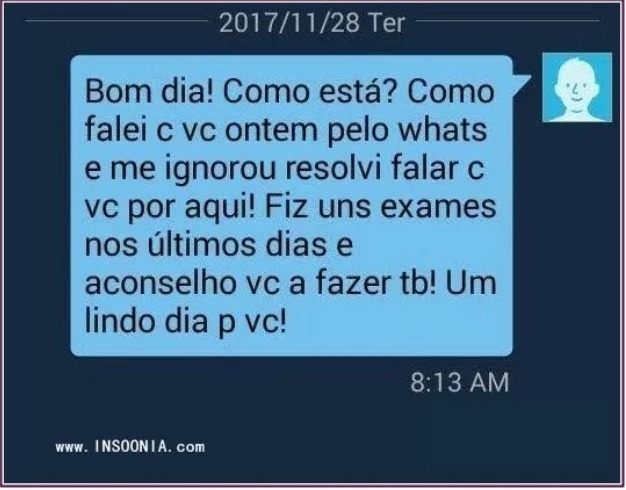Click the speech bubble's tail pointer

[x=521, y=82]
